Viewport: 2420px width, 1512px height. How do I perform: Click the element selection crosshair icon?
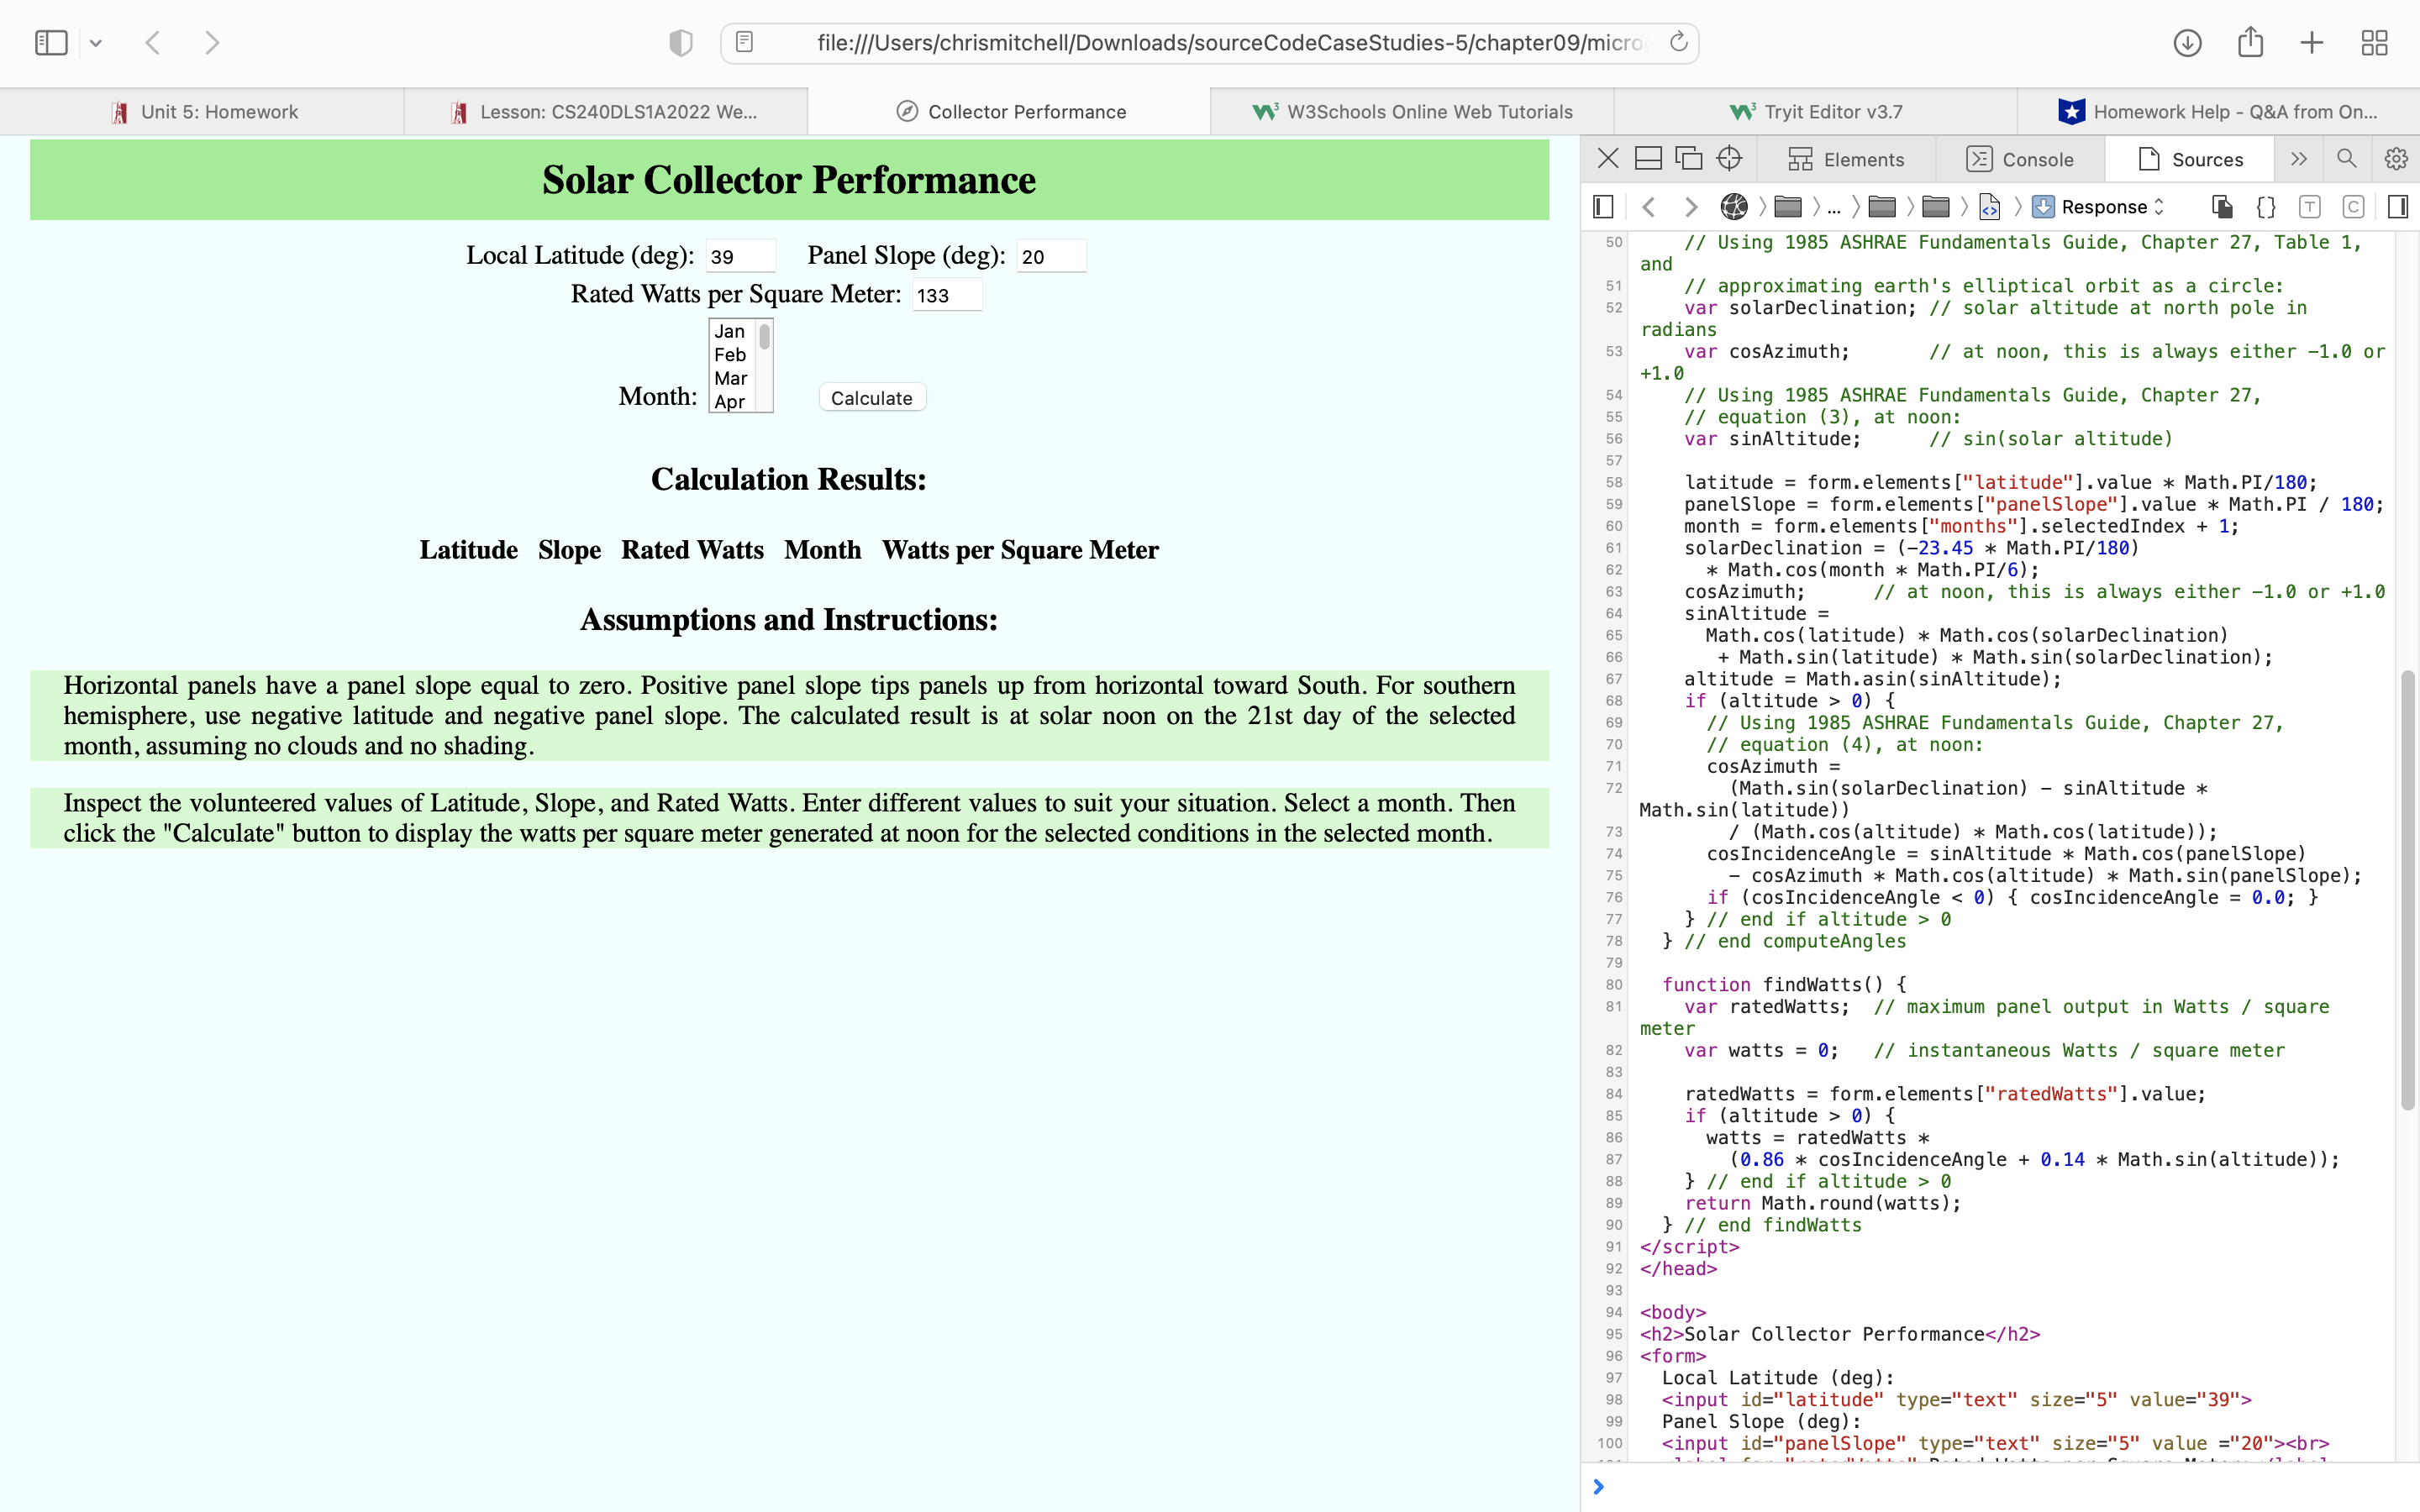pos(1729,159)
